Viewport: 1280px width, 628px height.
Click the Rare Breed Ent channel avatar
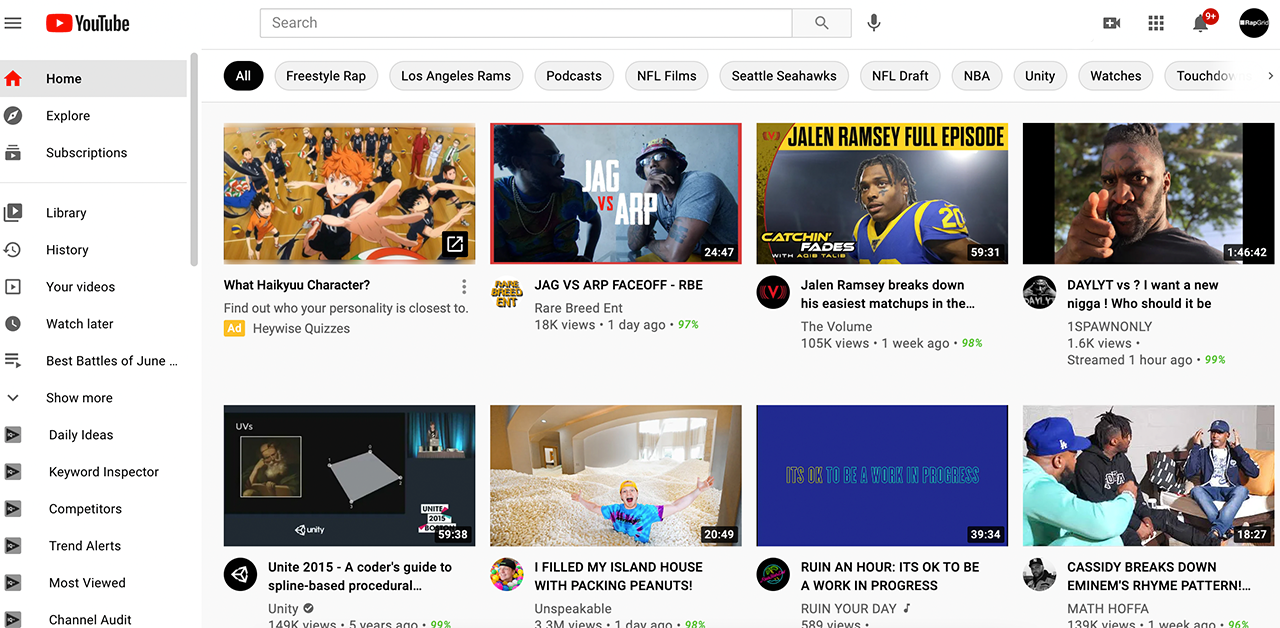coord(507,293)
